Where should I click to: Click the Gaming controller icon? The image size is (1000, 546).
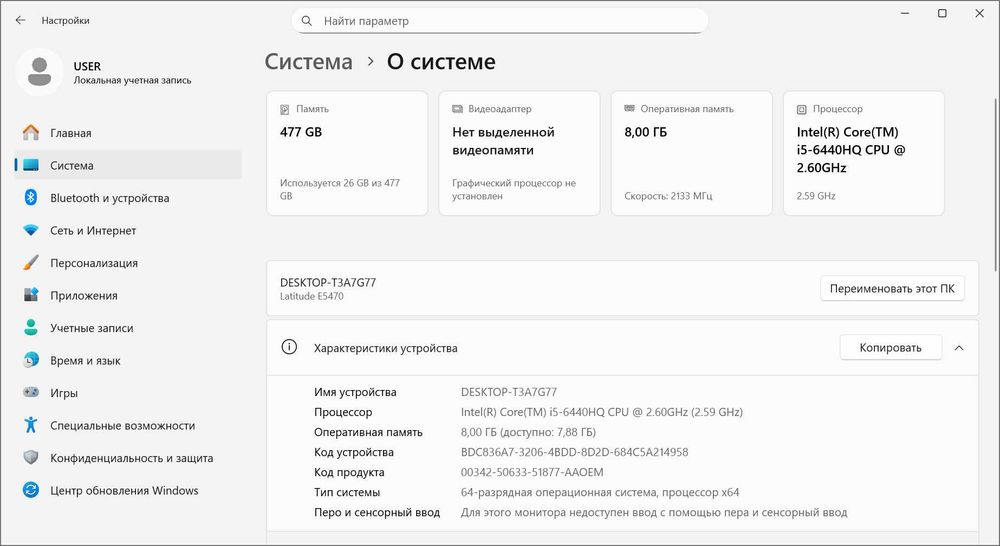click(x=31, y=393)
